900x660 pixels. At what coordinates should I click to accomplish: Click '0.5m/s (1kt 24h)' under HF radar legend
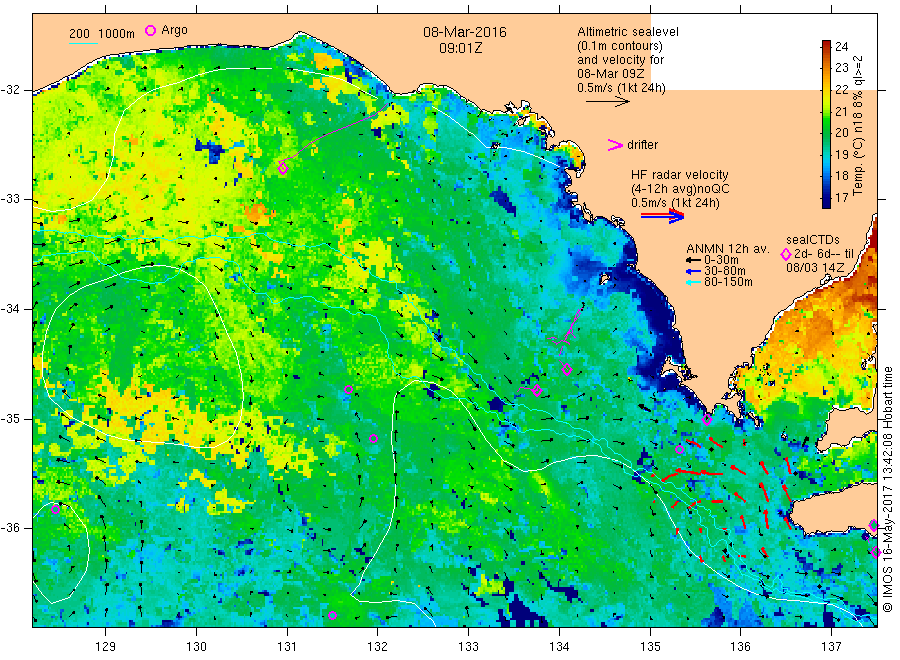click(676, 203)
